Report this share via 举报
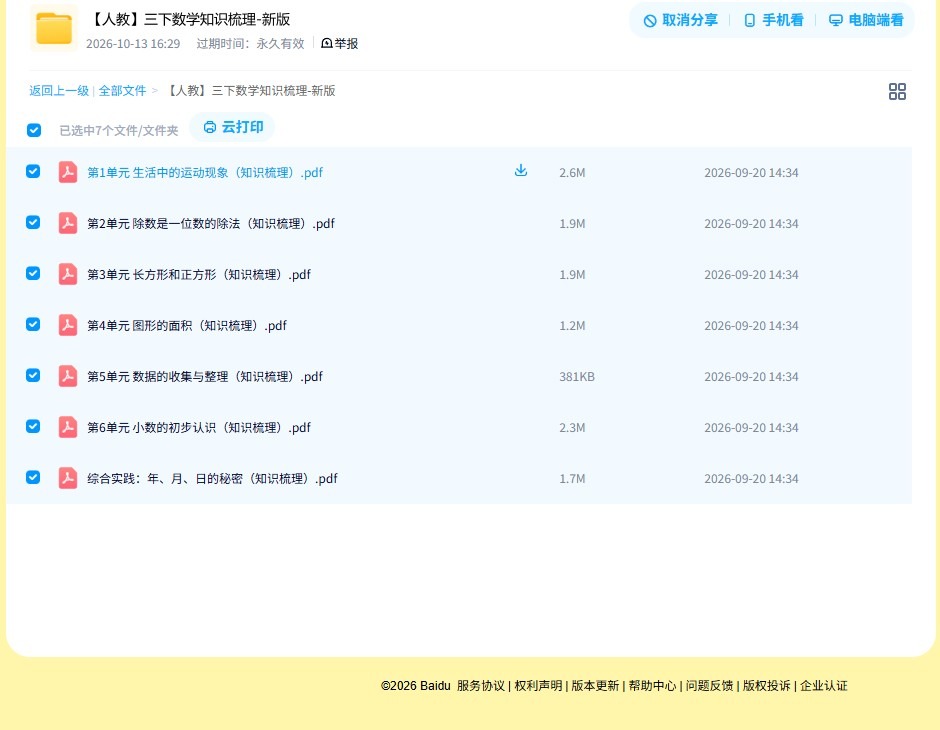This screenshot has height=730, width=940. pos(339,43)
